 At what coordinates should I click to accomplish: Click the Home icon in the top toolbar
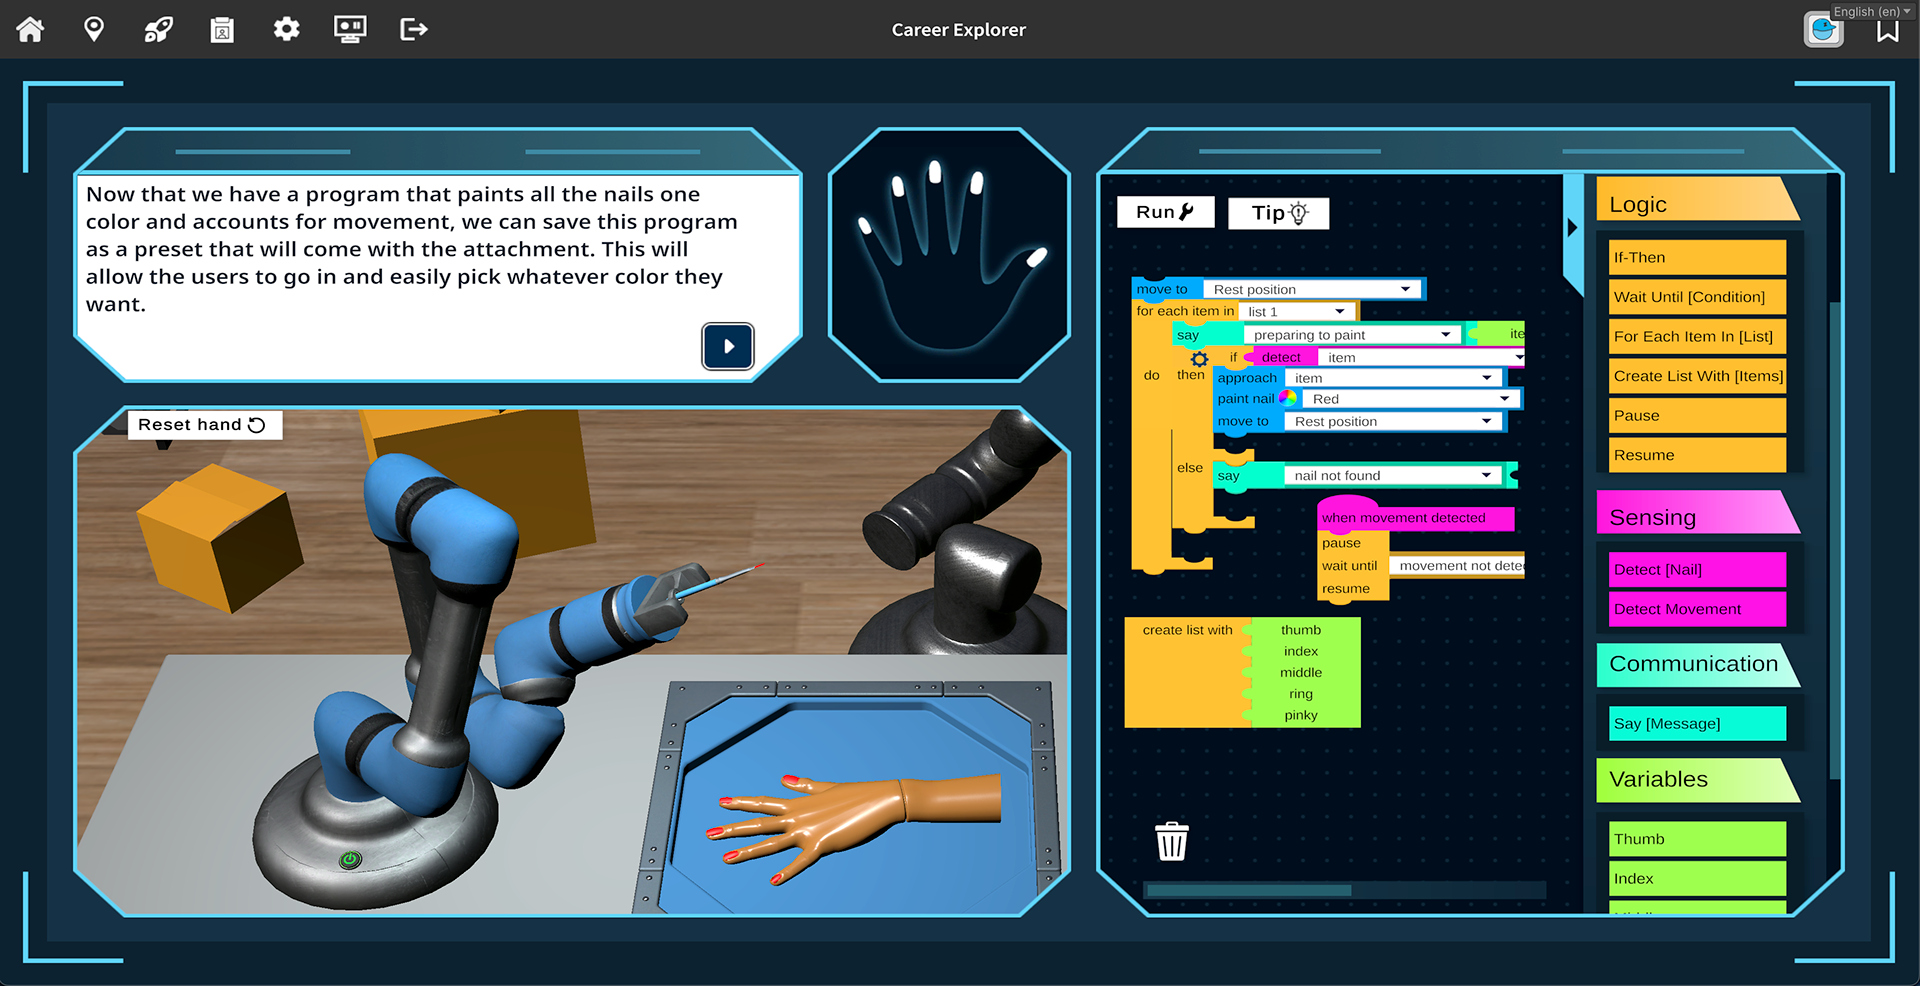[x=30, y=30]
